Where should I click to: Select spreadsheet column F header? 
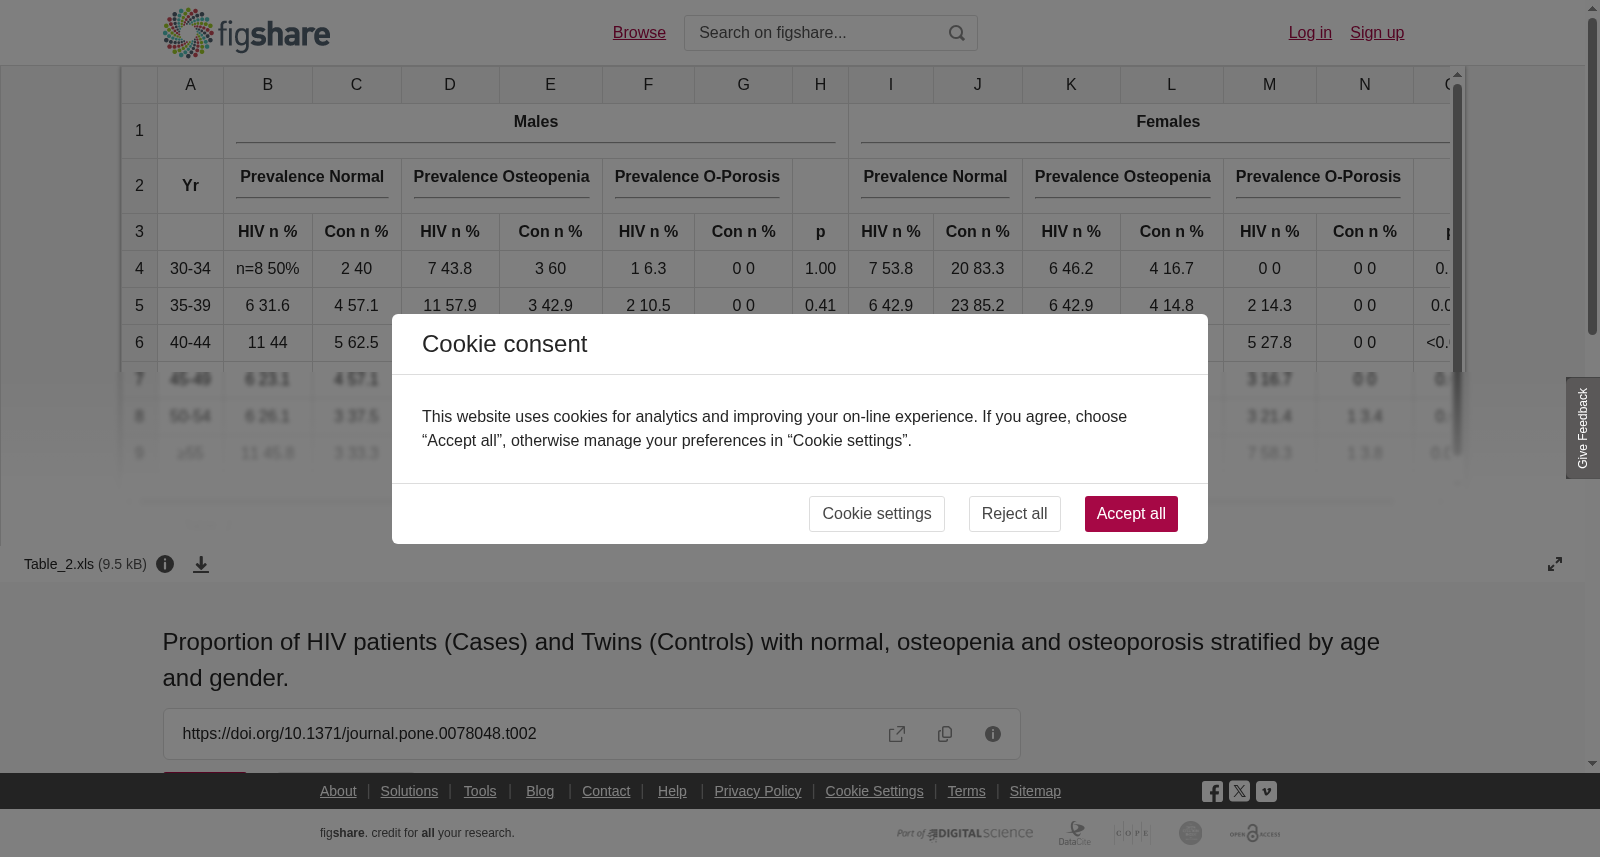648,85
